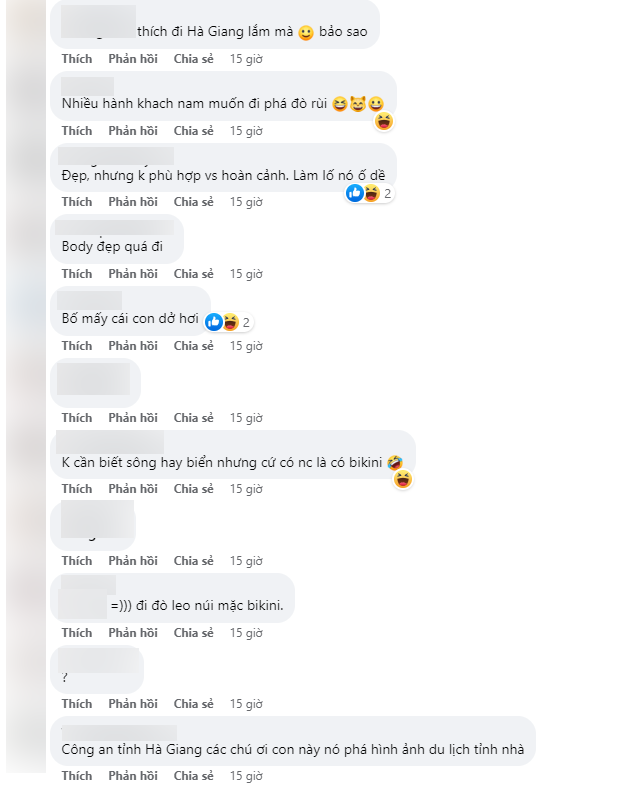
Task: Click Chia sẻ under the "Bố mấy cái con dở hơi" comment
Action: (193, 346)
